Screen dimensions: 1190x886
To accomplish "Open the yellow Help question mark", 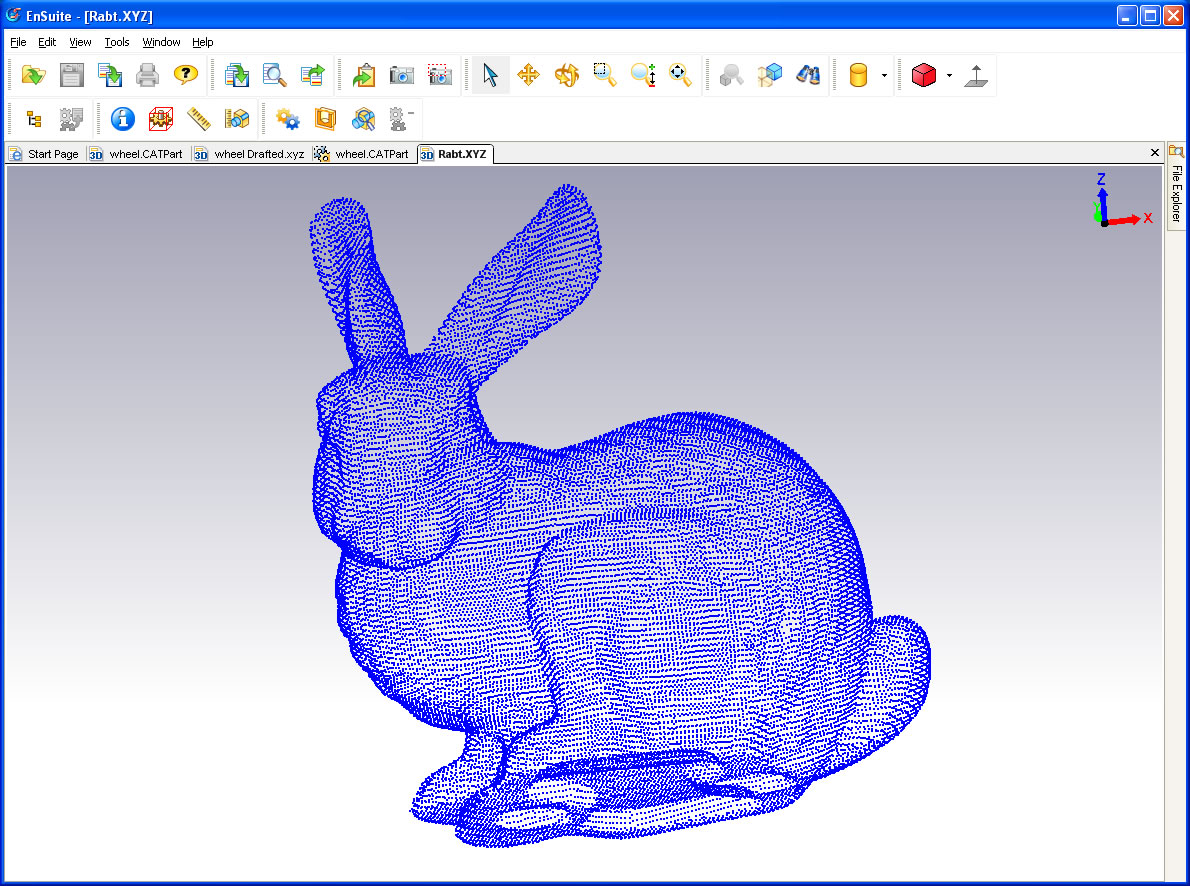I will point(185,75).
